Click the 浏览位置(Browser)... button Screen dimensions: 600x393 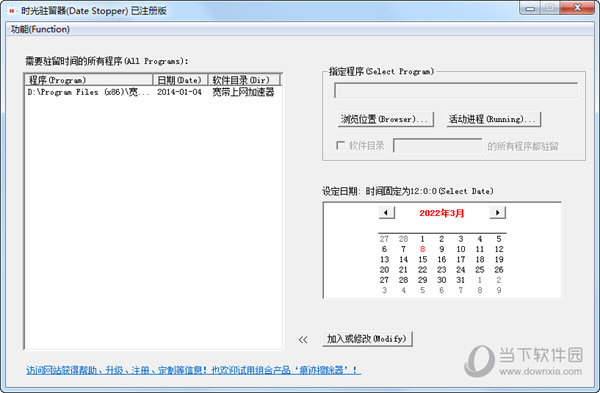click(x=385, y=119)
